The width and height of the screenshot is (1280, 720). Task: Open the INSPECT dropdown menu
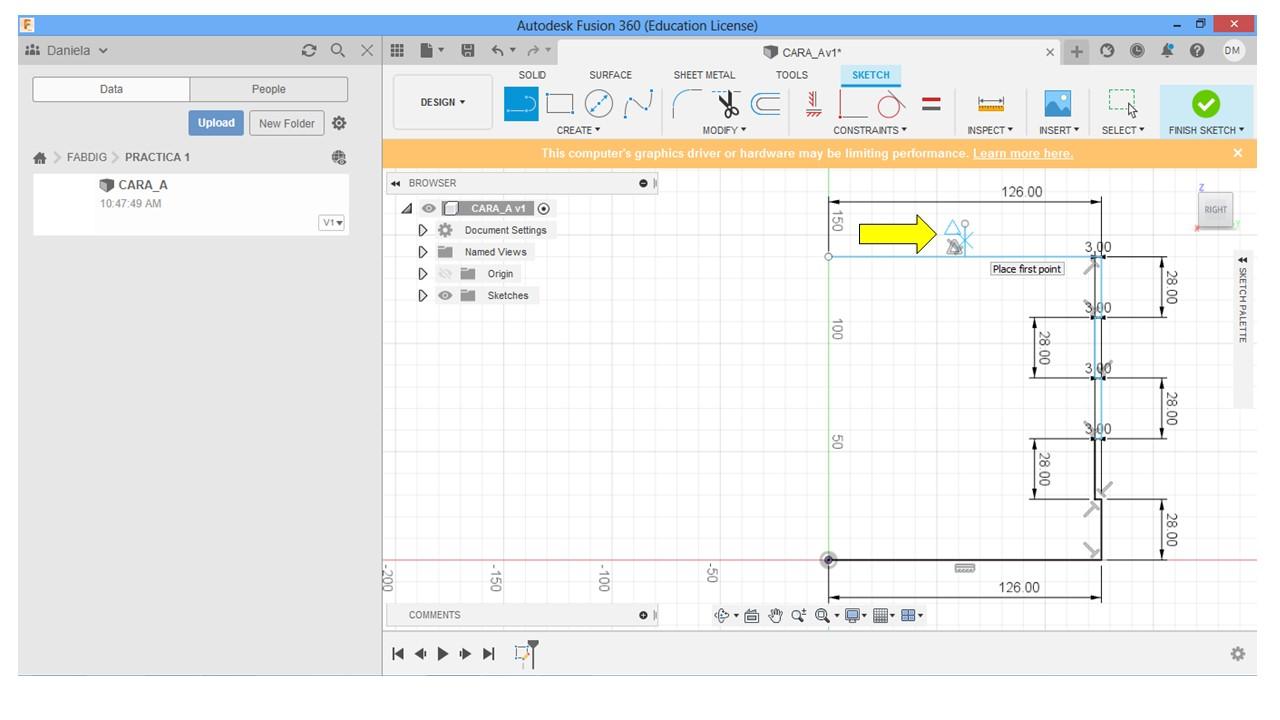(x=990, y=130)
